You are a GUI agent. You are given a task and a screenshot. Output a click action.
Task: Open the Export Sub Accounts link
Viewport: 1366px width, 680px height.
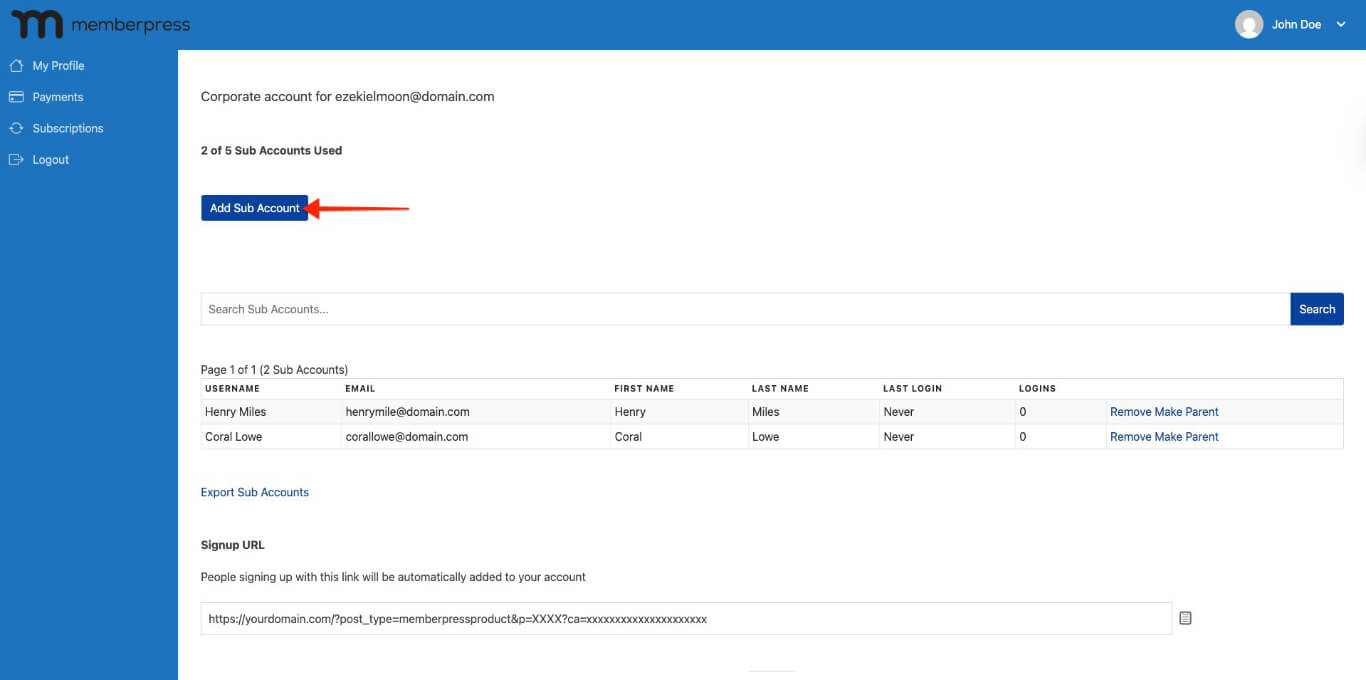click(x=255, y=492)
